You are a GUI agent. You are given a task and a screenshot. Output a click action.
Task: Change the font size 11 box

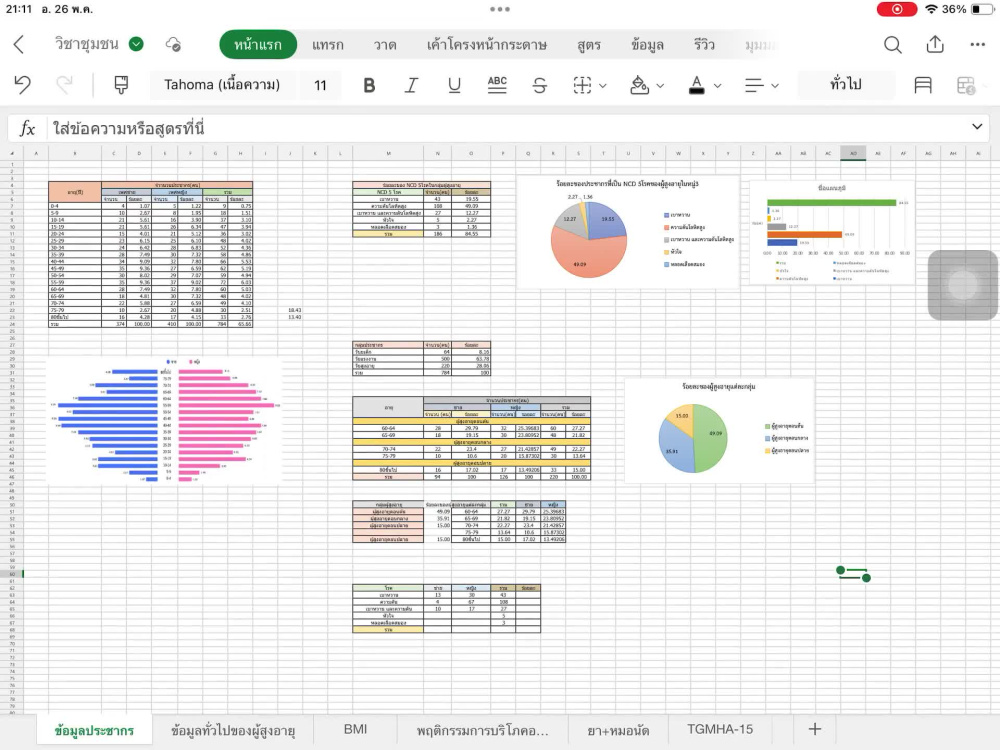[320, 85]
